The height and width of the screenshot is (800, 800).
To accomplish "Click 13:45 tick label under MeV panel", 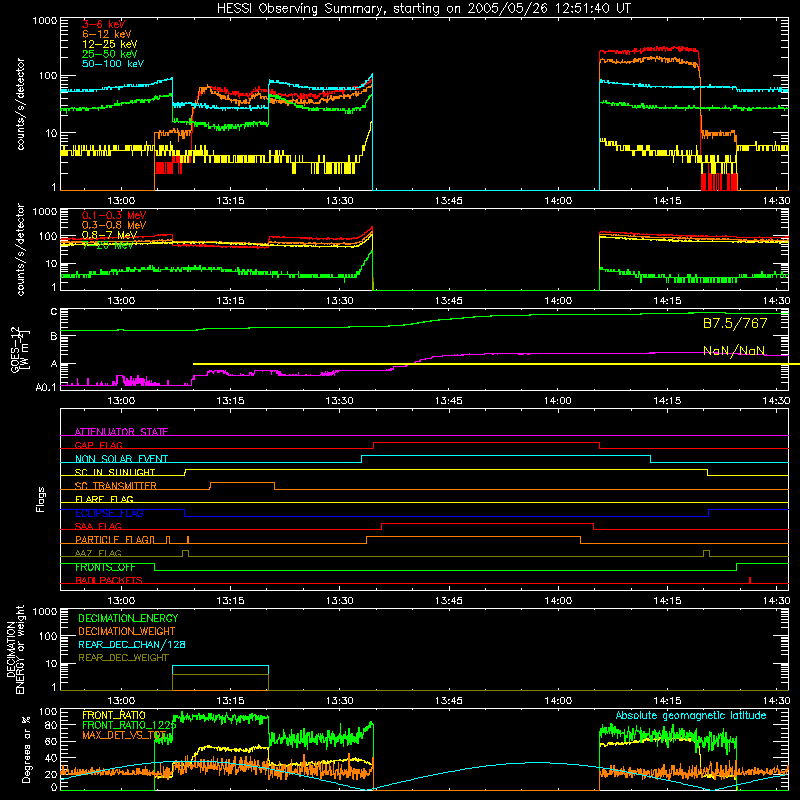I will 448,301.
